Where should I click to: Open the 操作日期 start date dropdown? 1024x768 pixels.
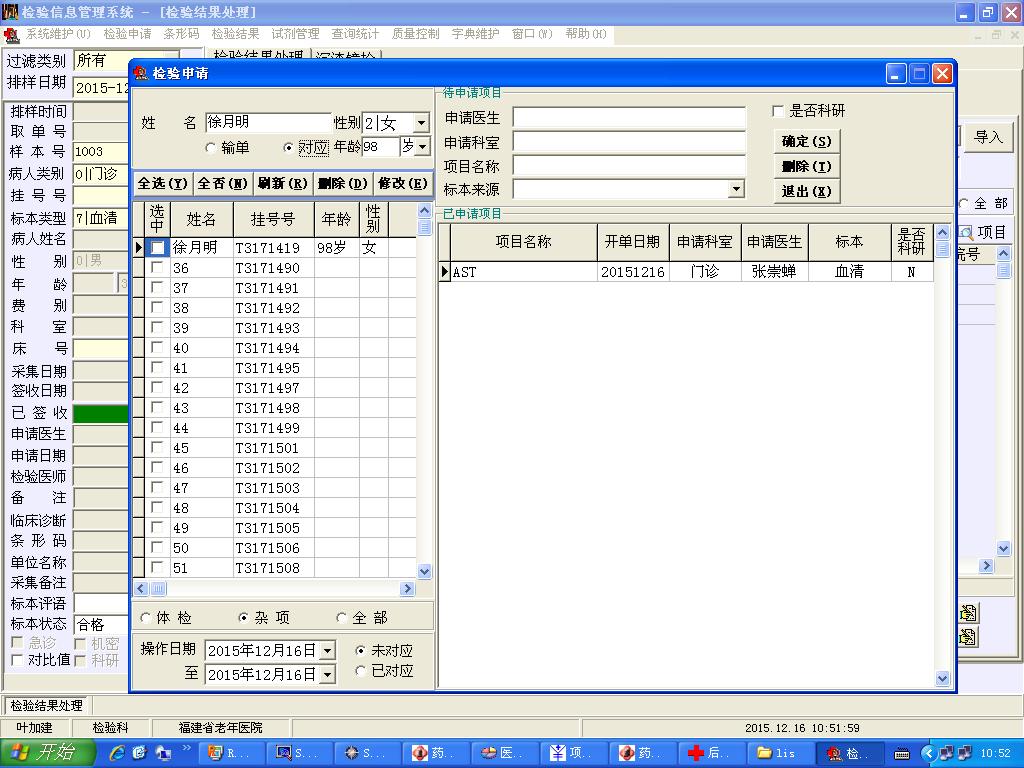pyautogui.click(x=328, y=650)
